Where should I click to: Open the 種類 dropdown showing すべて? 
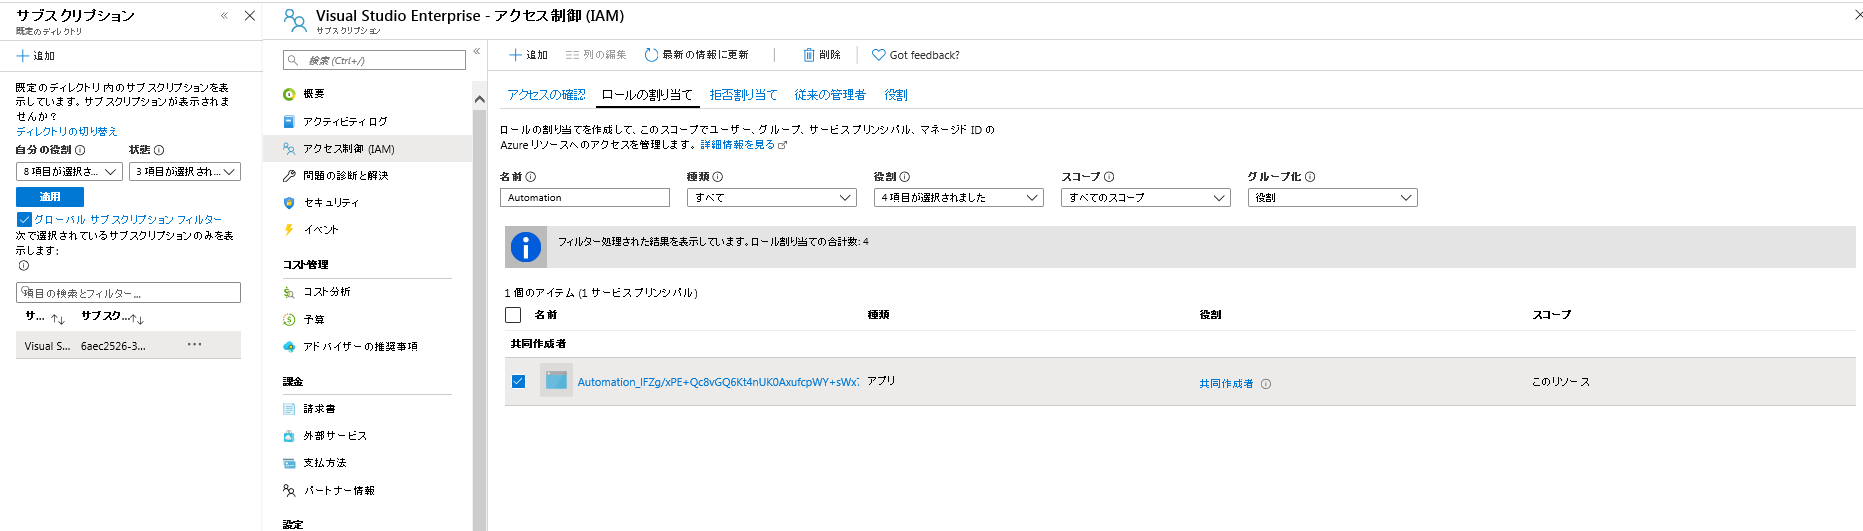772,198
